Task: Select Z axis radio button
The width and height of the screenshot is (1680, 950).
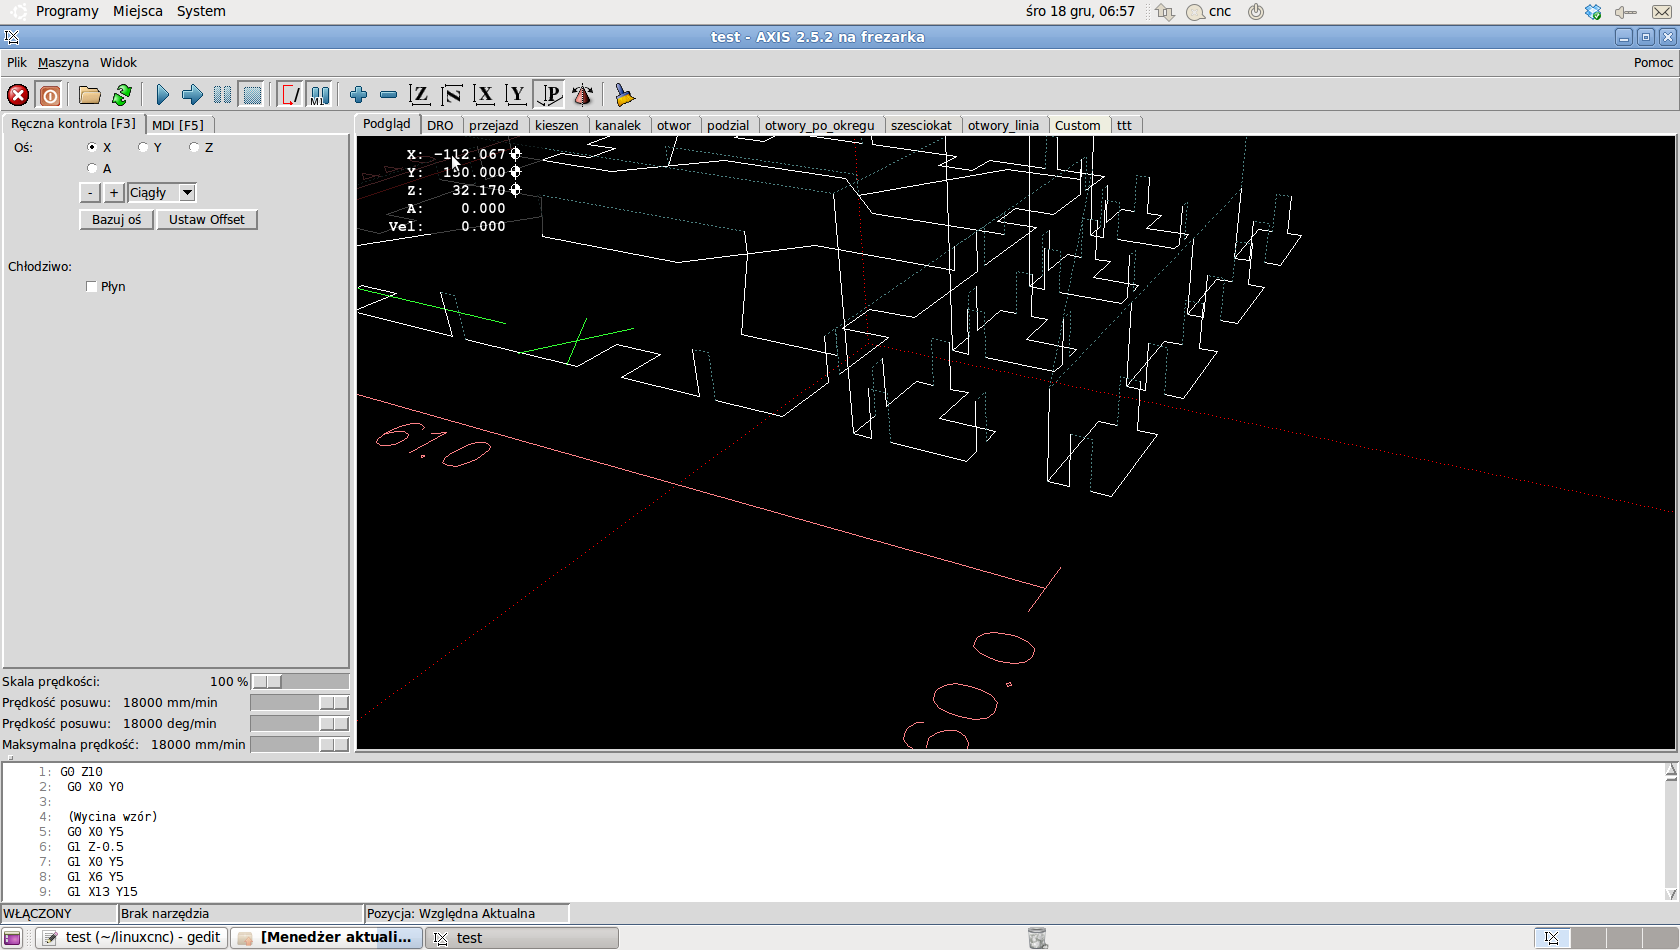Action: (194, 147)
